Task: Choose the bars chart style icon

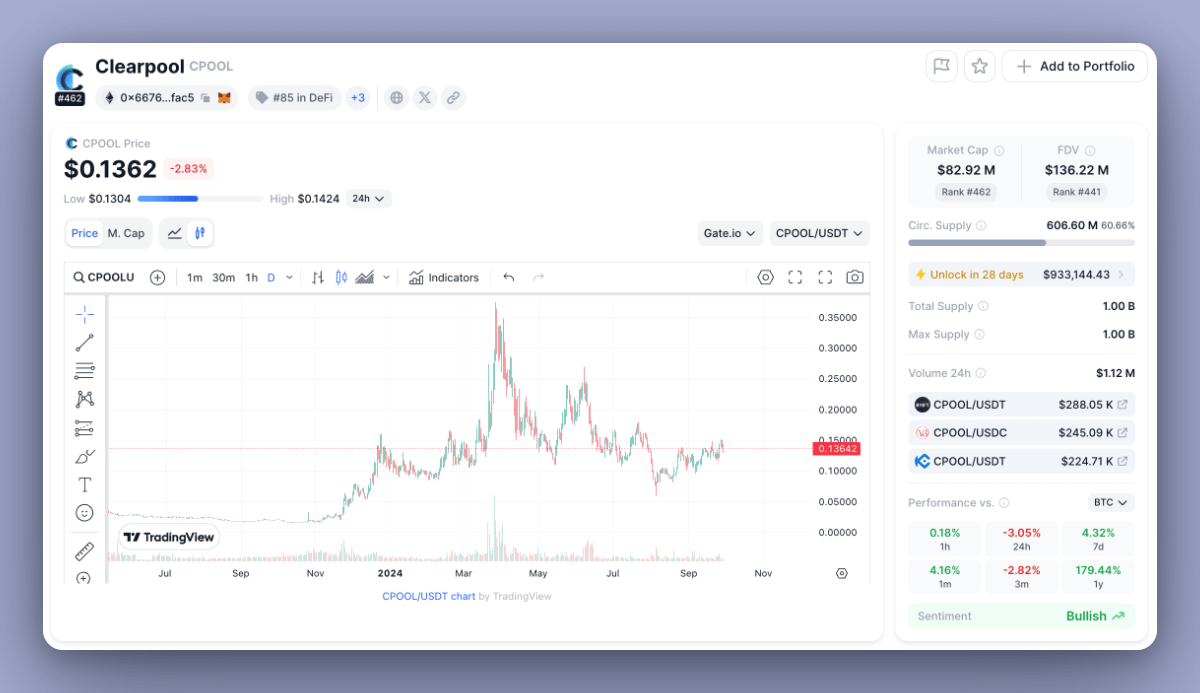Action: point(318,277)
